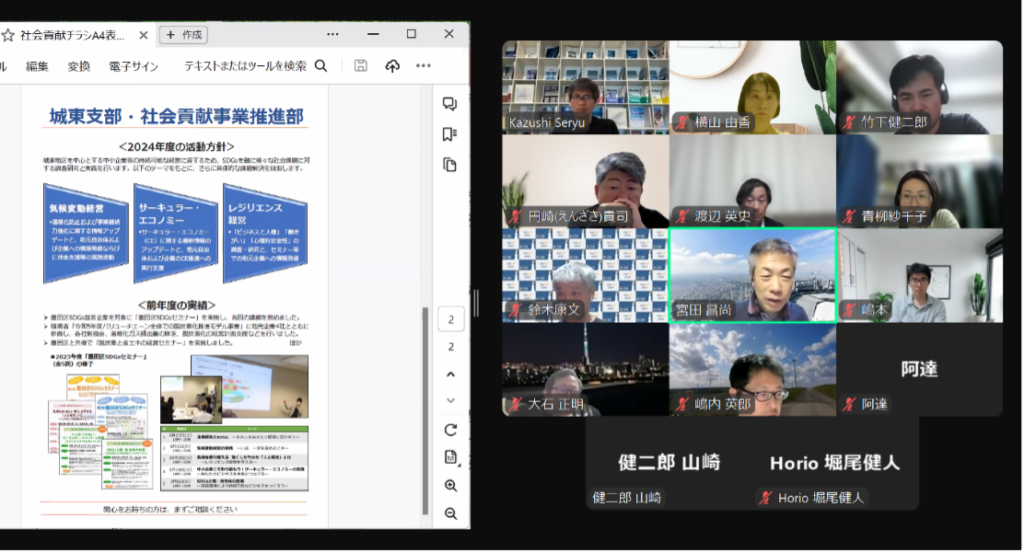Click muted mic icon beside Horio 堀尾健人

tap(766, 498)
